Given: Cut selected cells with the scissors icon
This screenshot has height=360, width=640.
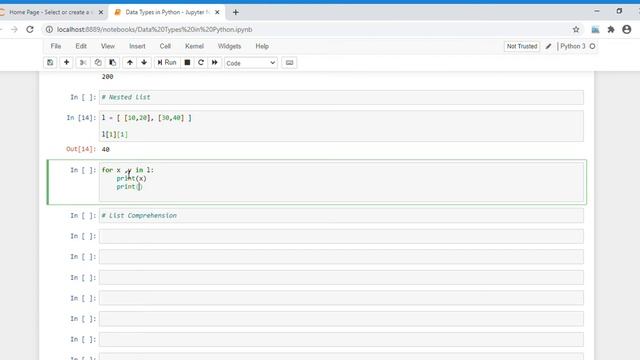Looking at the screenshot, I should point(83,63).
